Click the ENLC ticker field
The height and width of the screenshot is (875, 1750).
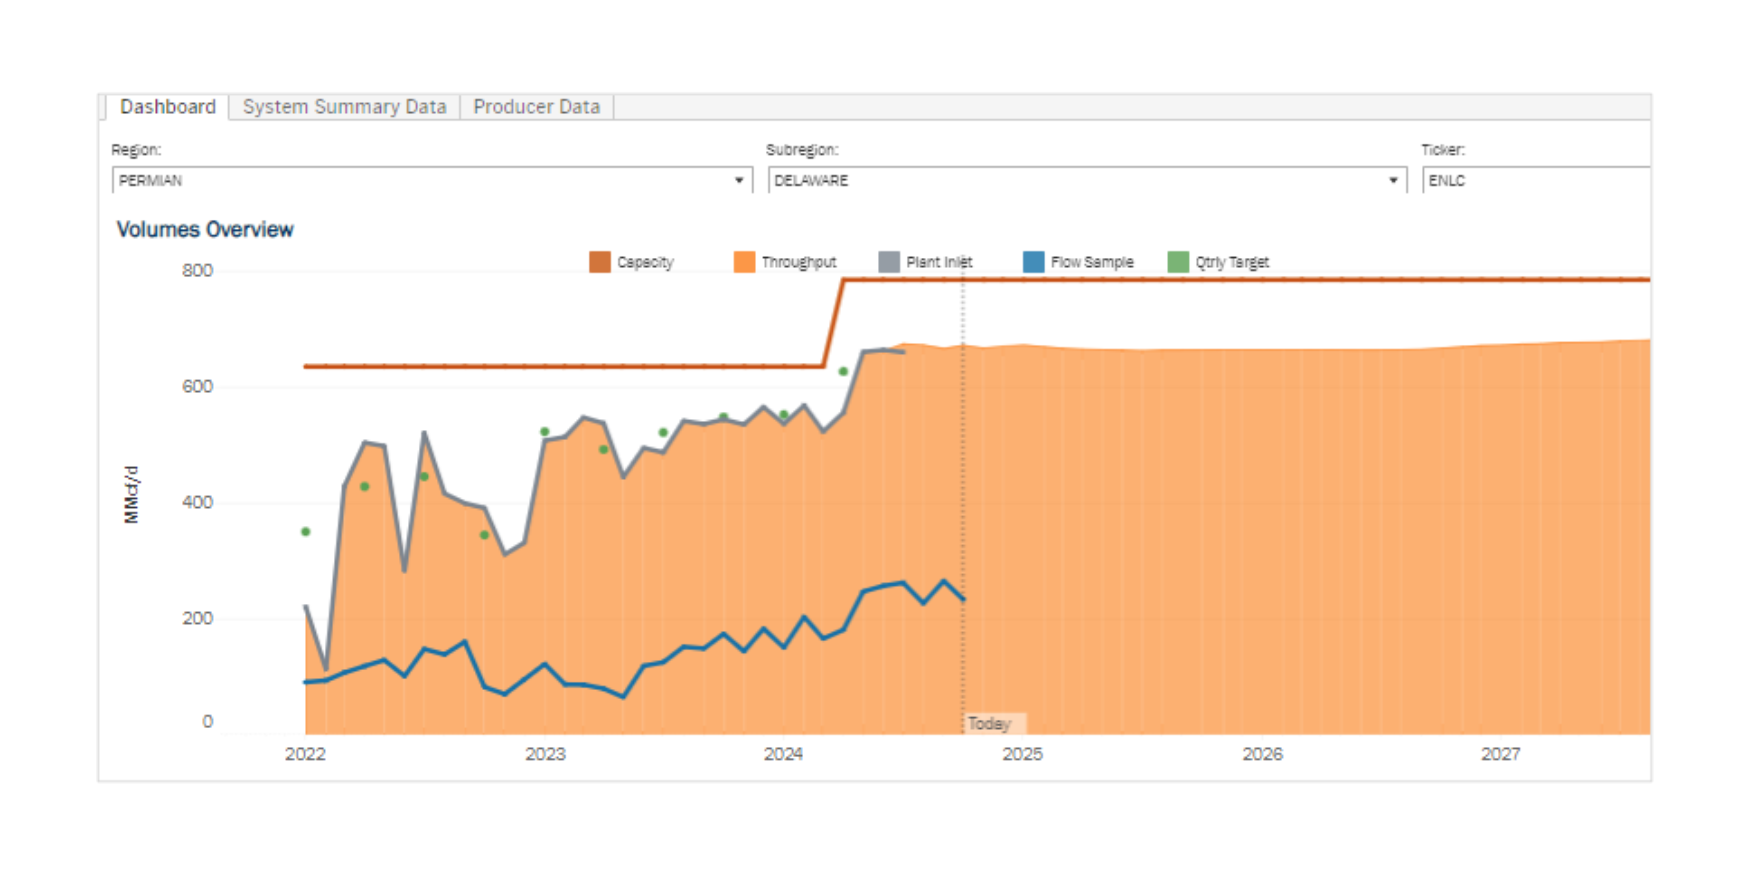(1536, 180)
